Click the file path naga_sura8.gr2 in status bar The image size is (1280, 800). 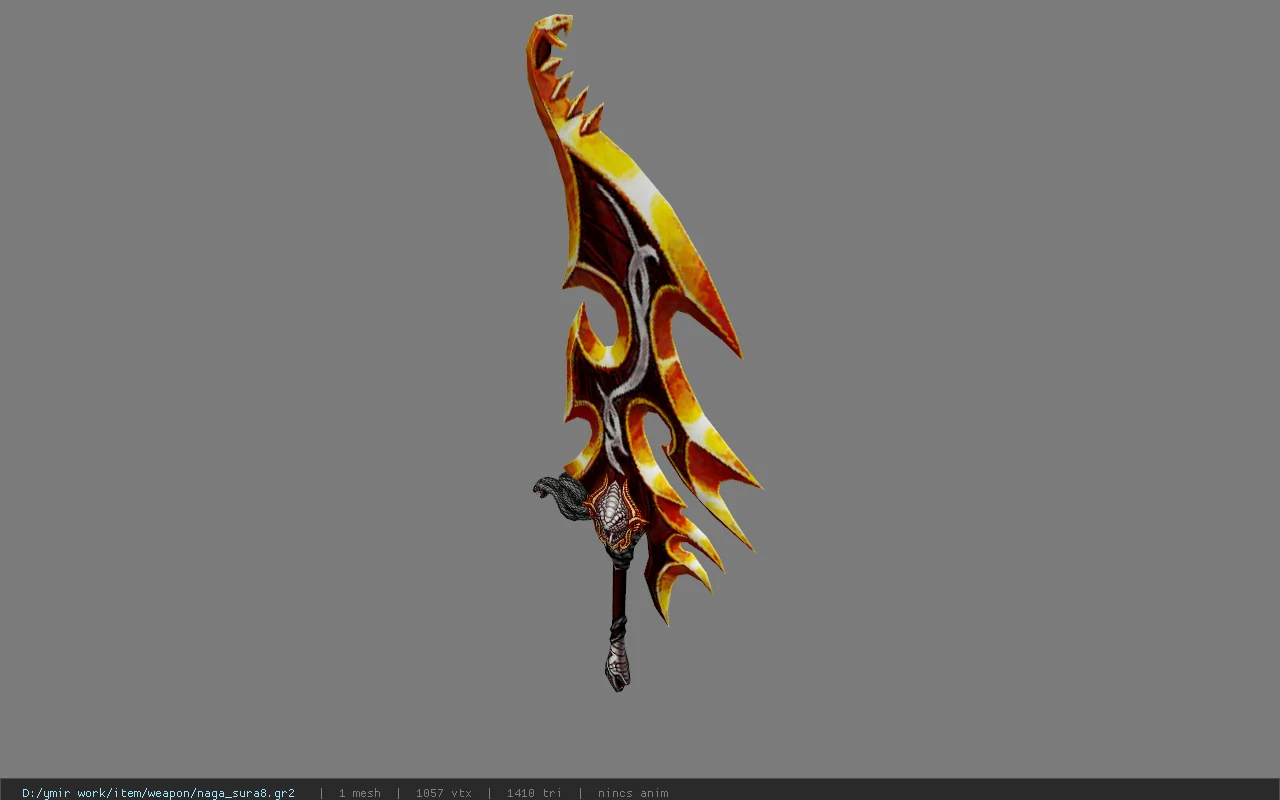pos(158,793)
